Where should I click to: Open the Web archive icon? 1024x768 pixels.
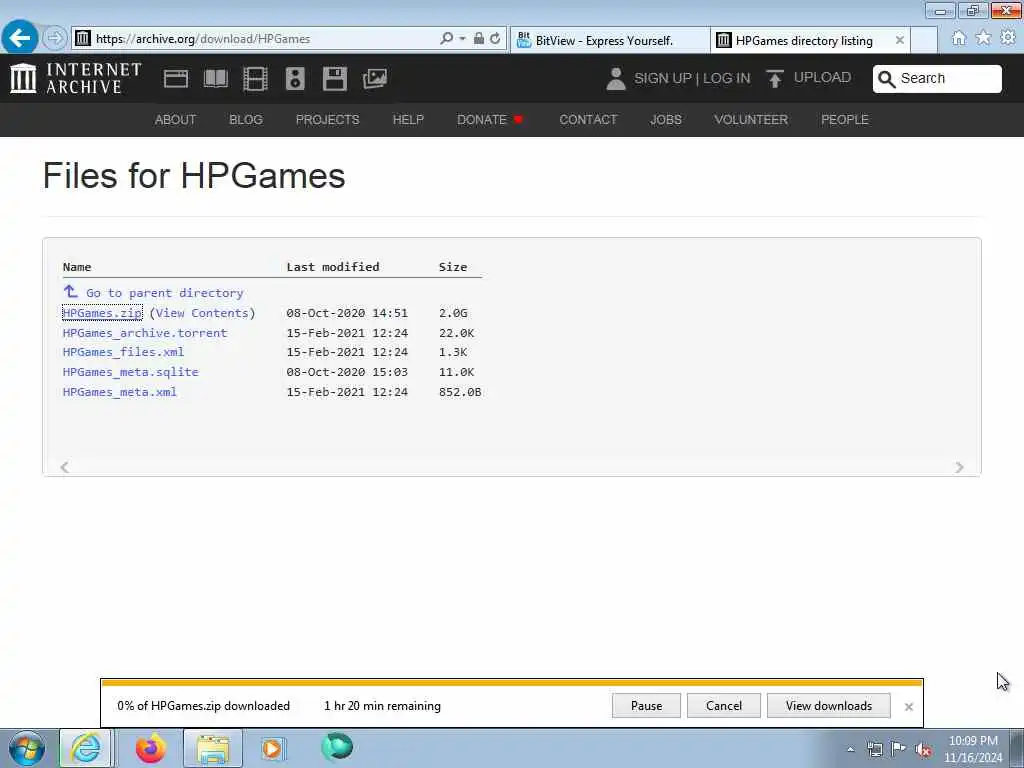click(x=176, y=78)
